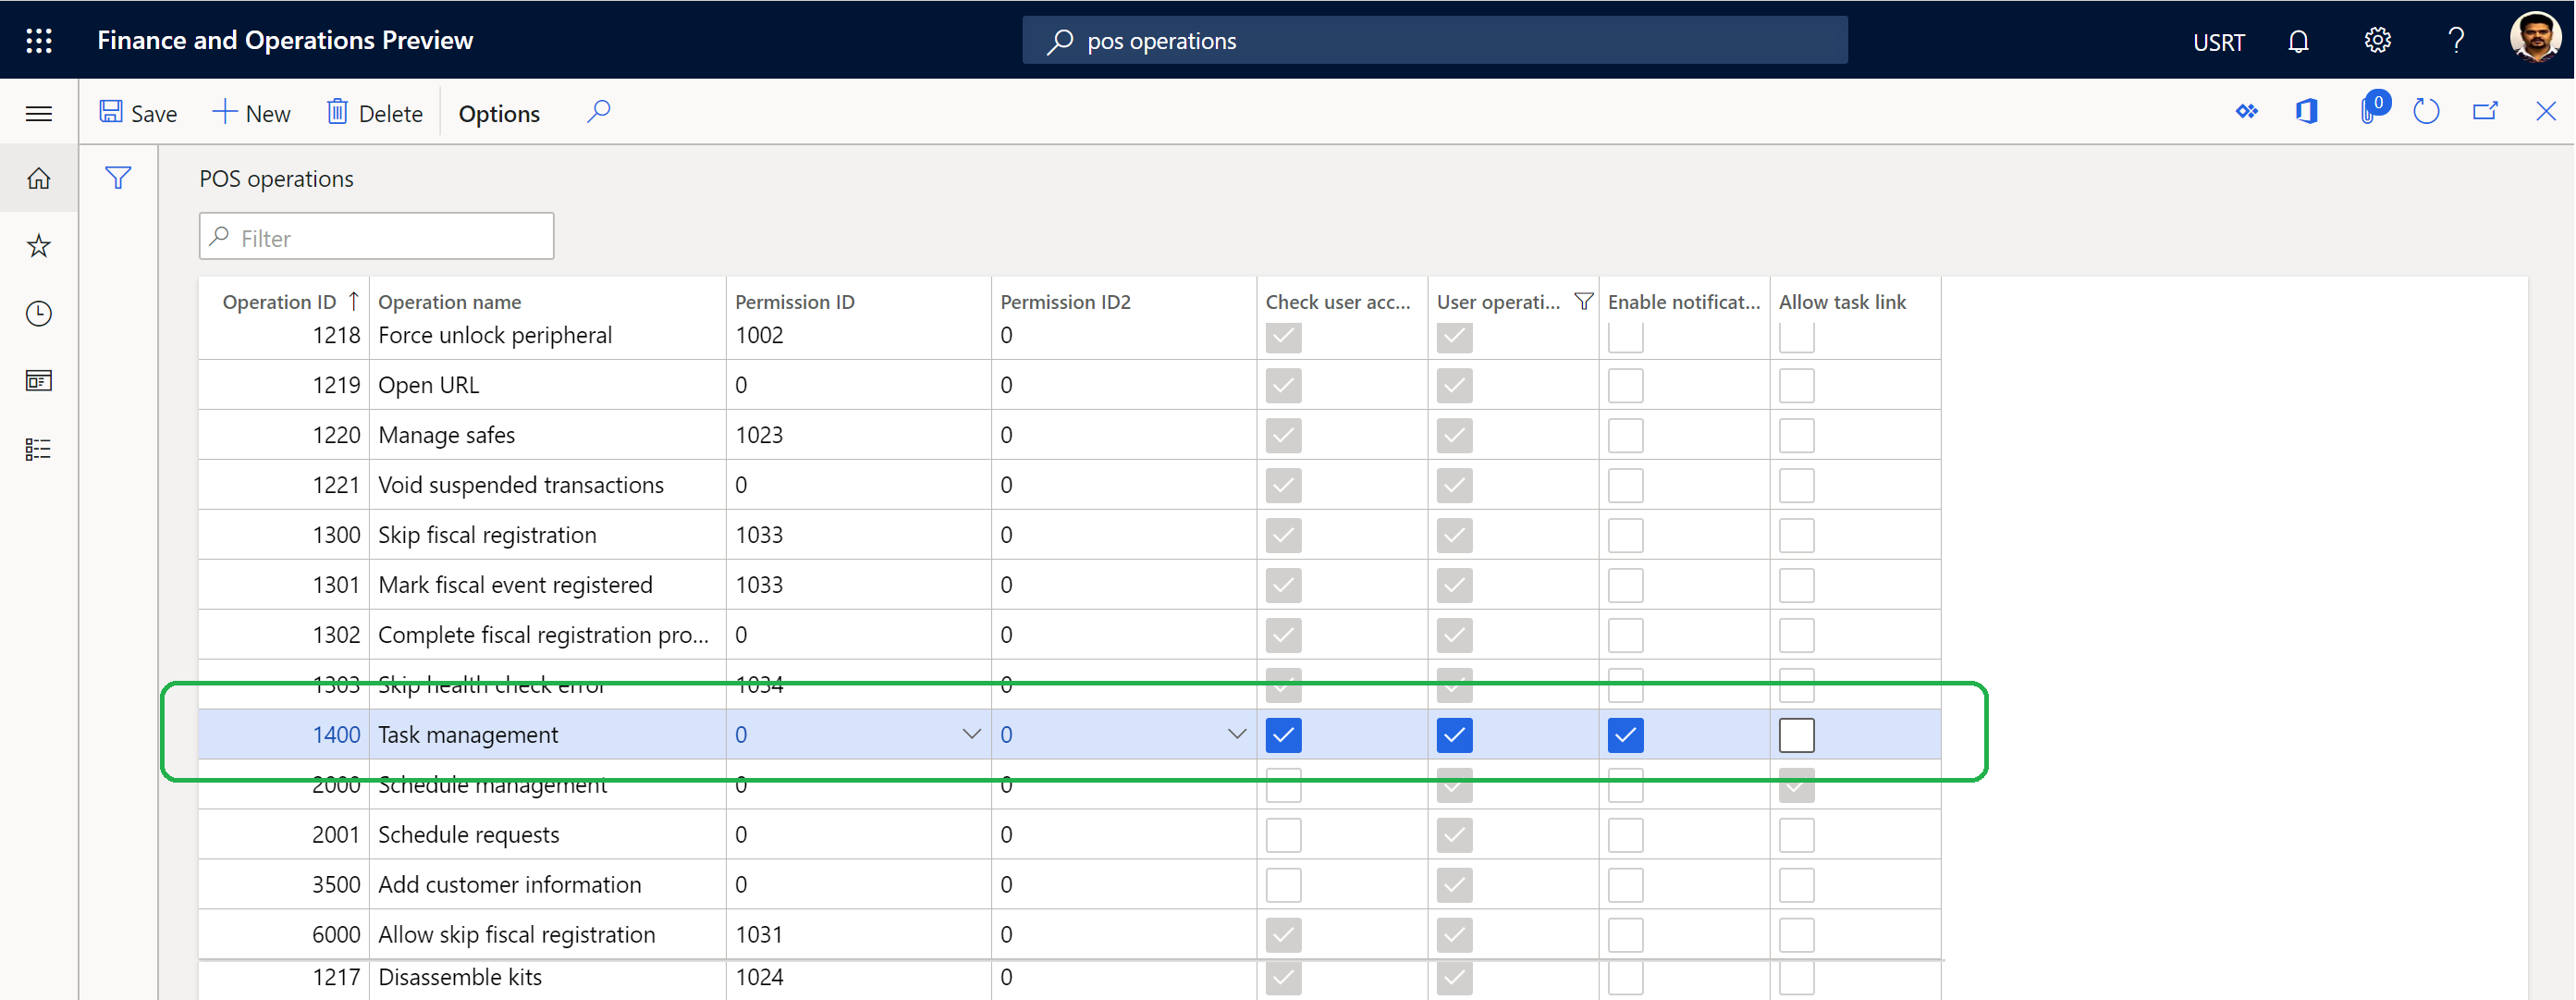Click the filter icon next to POS operations
This screenshot has height=1000, width=2576.
tap(118, 176)
